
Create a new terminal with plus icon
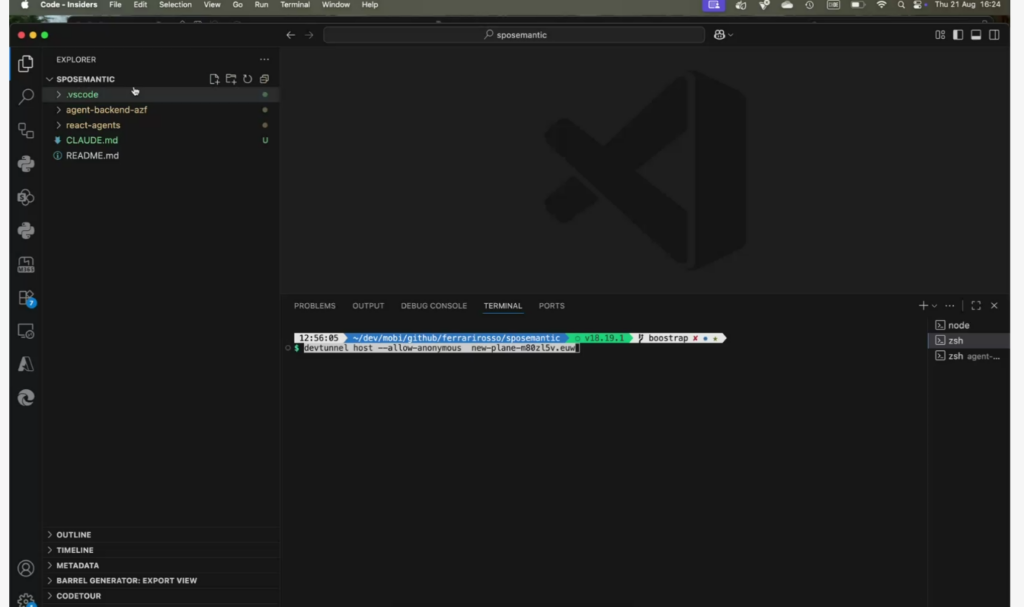tap(923, 306)
